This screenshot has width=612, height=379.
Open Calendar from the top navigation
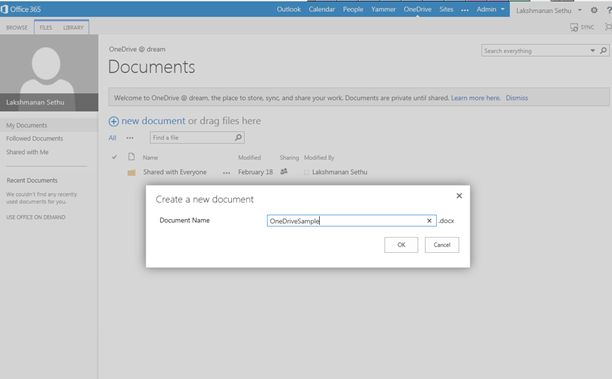322,9
